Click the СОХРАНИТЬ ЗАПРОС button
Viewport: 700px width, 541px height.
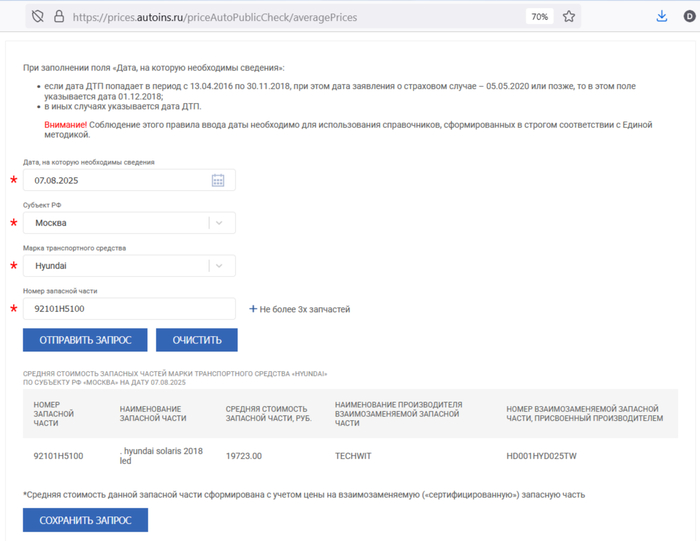pos(85,520)
